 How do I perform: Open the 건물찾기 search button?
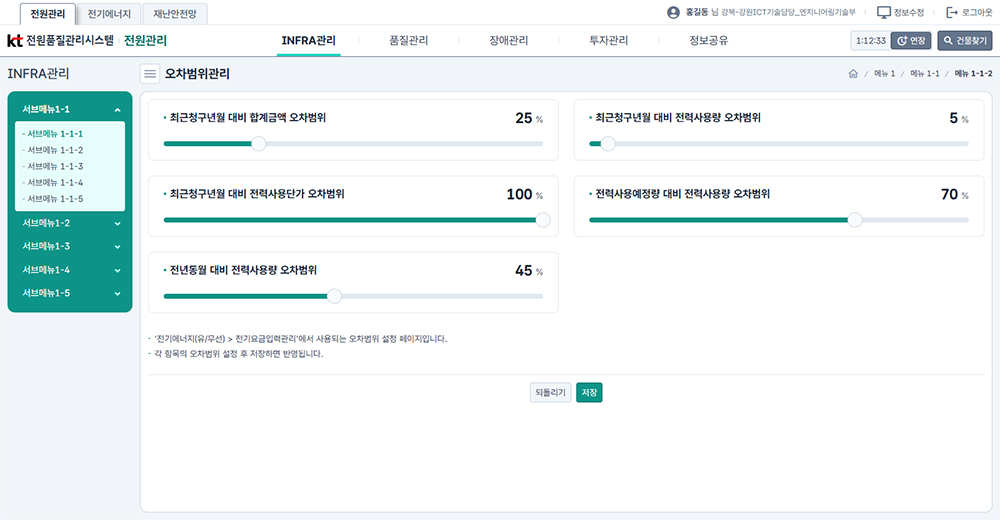964,41
